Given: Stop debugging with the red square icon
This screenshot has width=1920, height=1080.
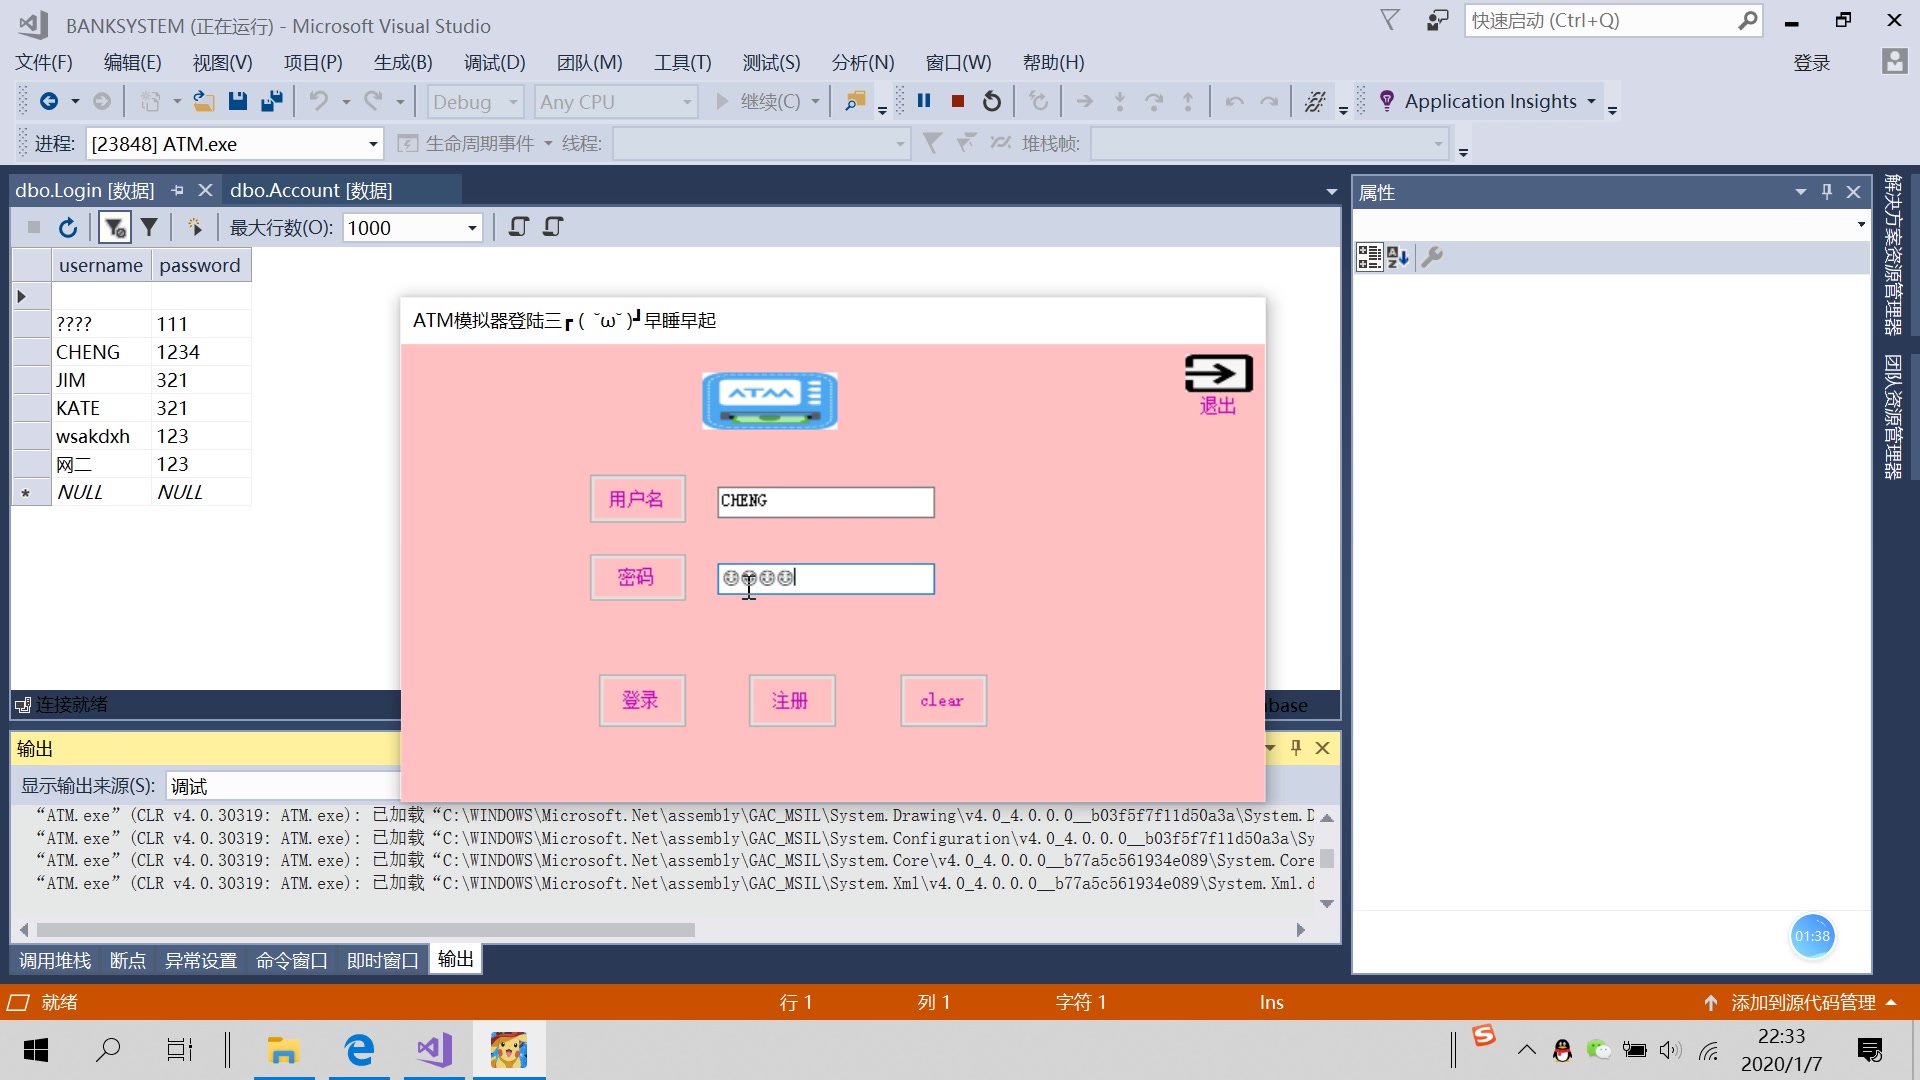Looking at the screenshot, I should (957, 101).
